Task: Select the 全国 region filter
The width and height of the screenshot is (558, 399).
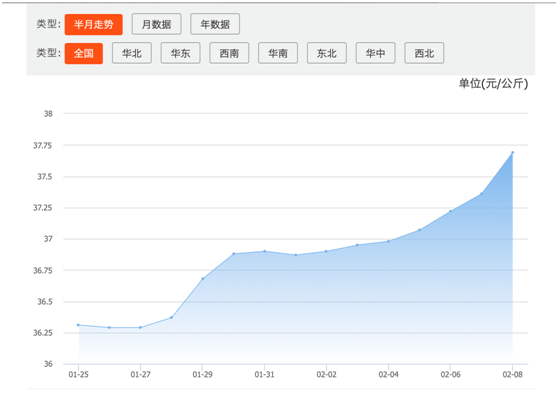Action: point(84,53)
